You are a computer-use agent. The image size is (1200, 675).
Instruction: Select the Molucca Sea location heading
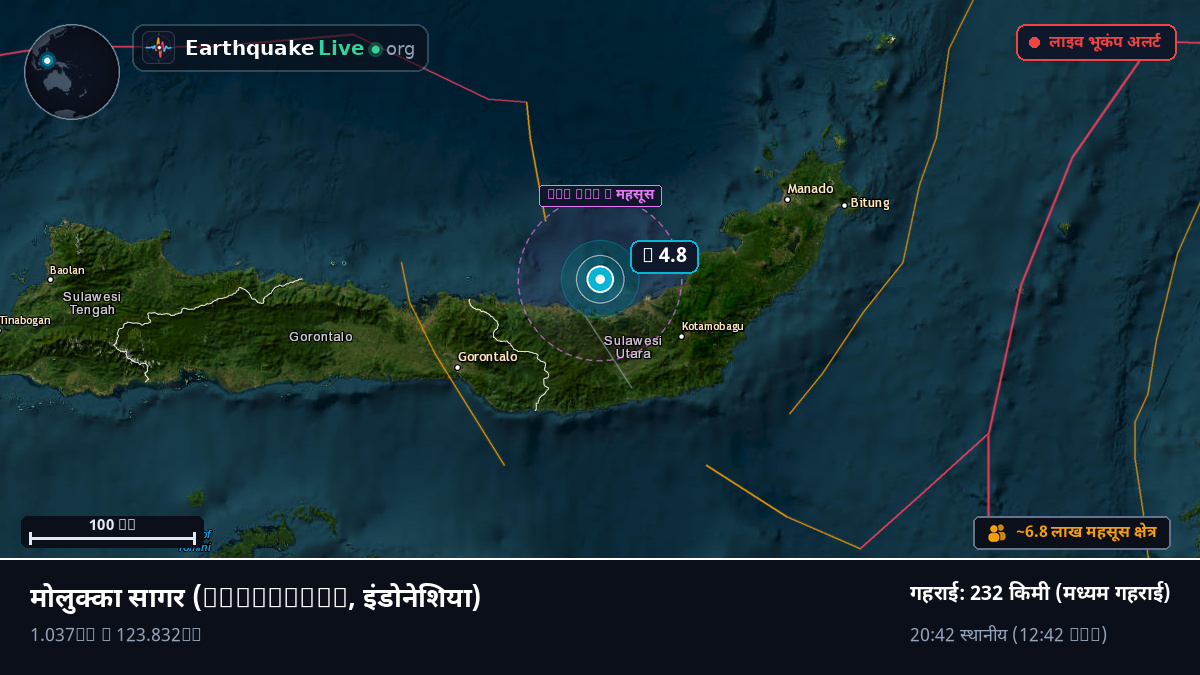coord(256,598)
